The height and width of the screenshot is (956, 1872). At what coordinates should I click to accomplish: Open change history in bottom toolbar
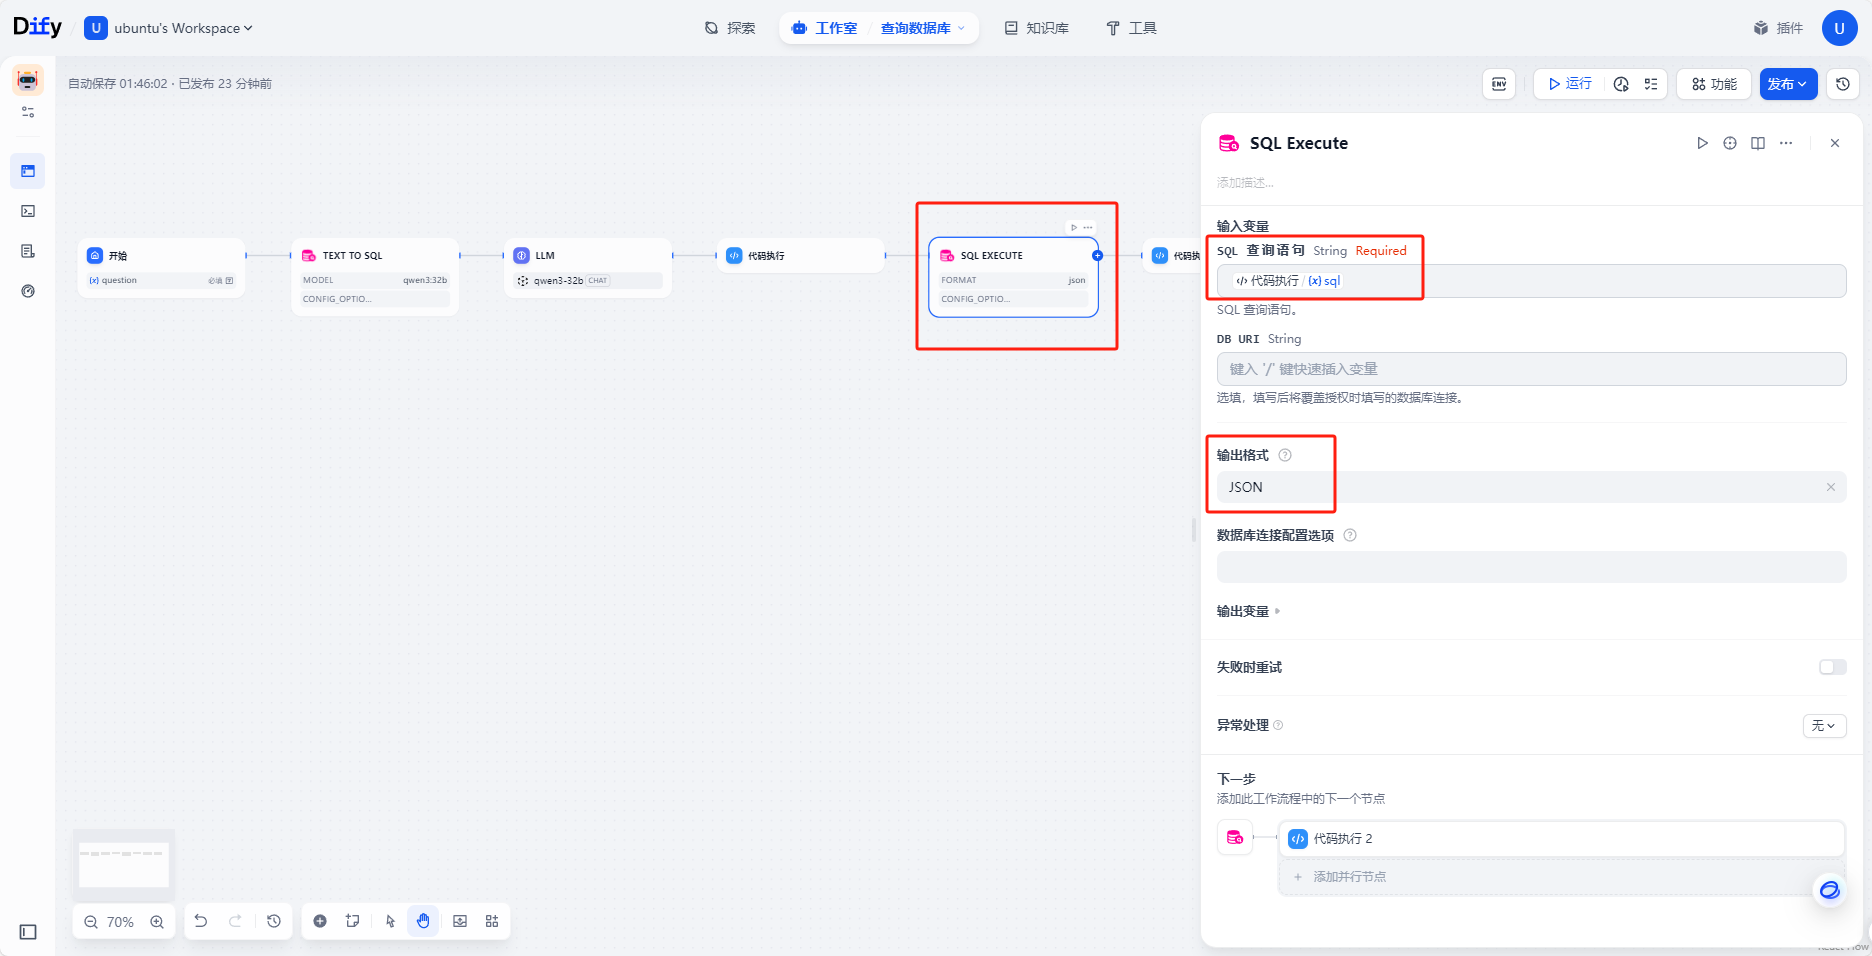click(x=274, y=921)
